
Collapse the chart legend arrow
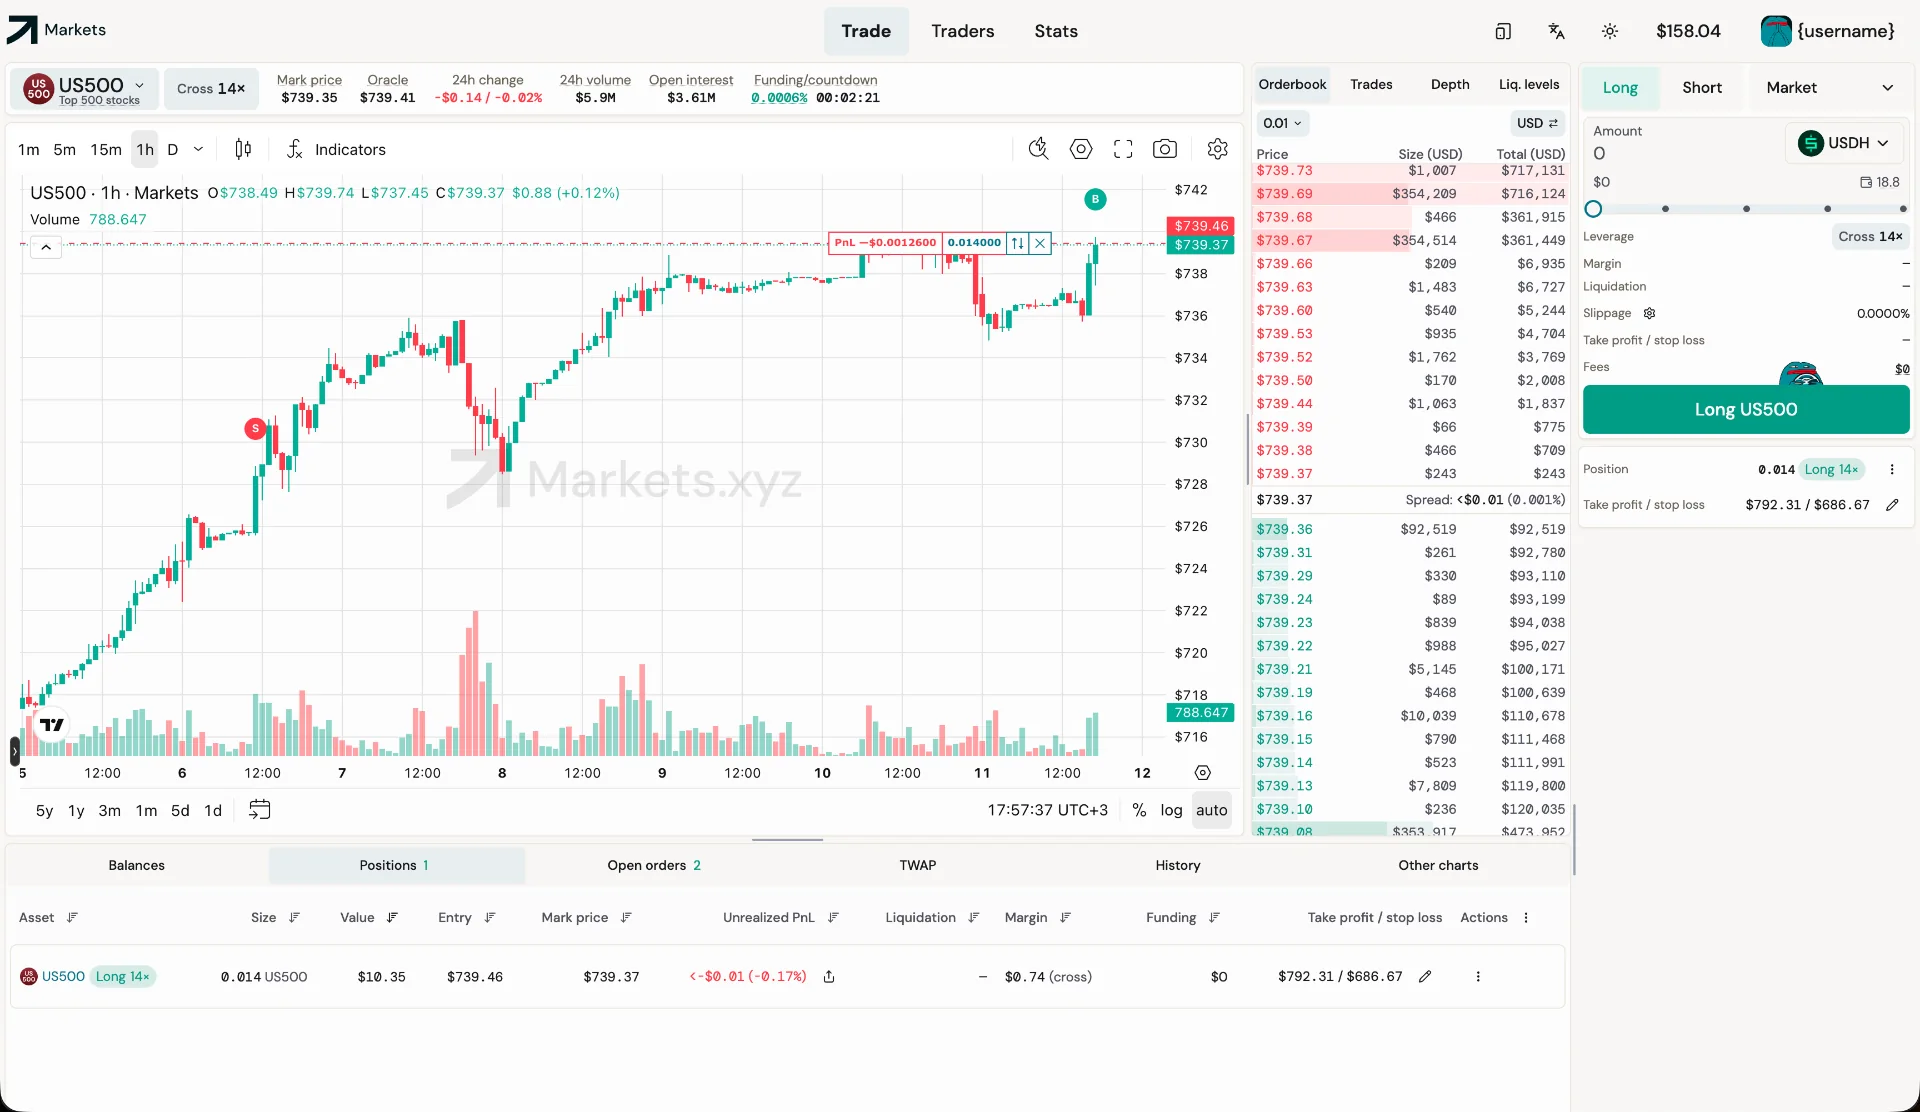pos(46,247)
